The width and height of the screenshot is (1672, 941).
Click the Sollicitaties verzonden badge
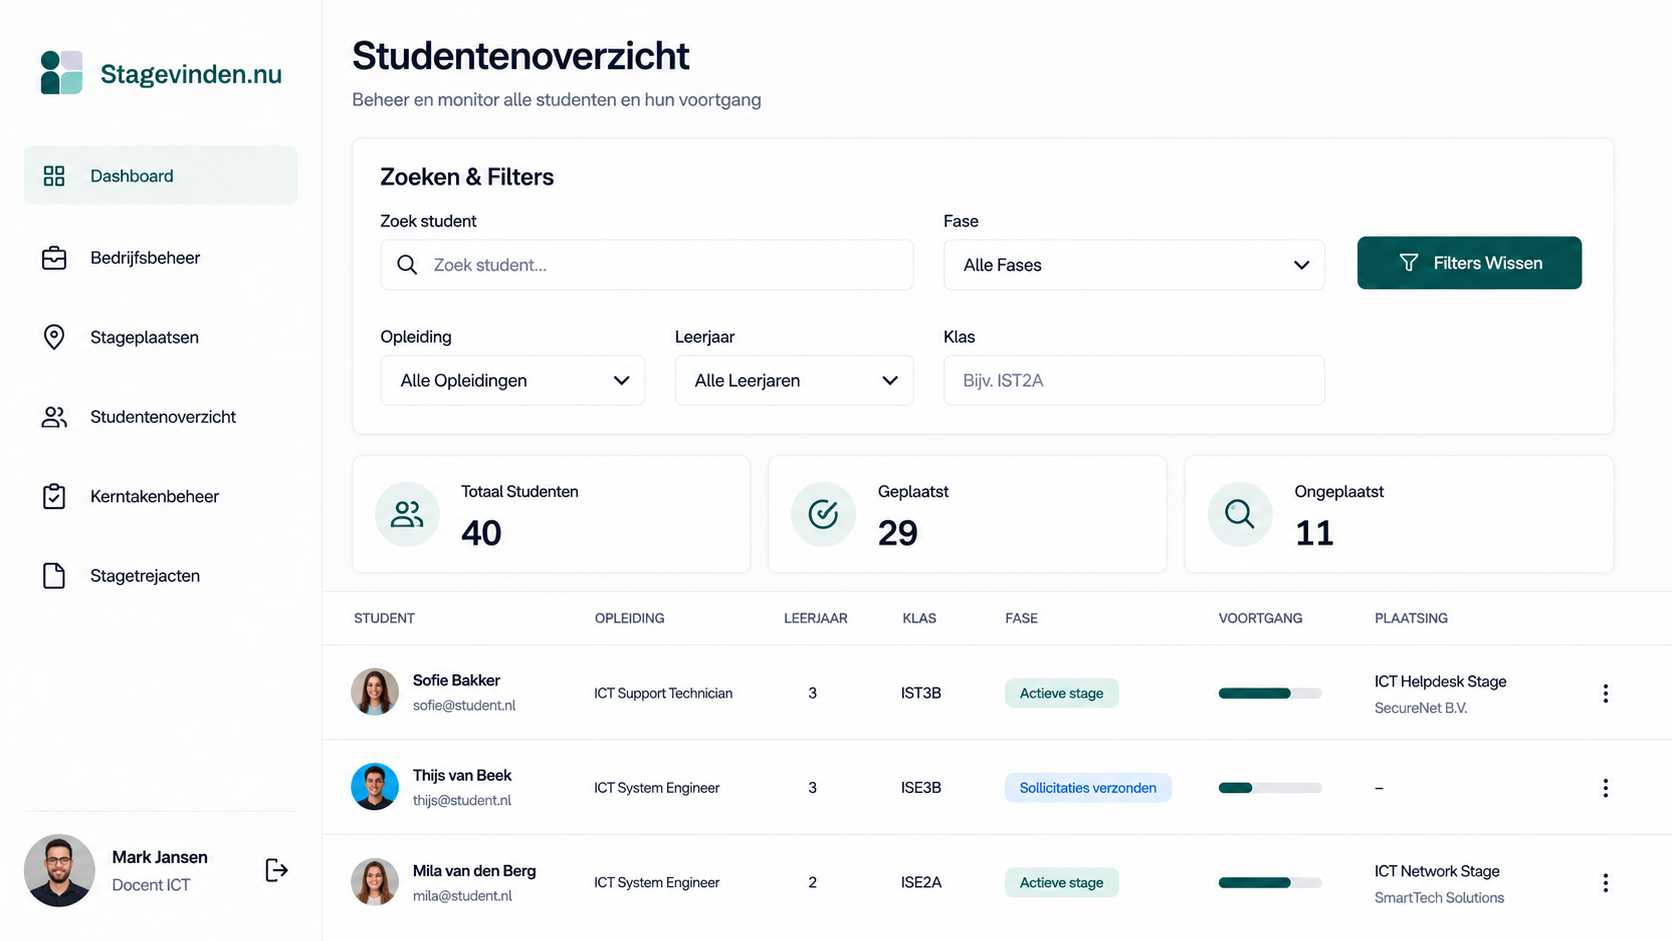1088,788
